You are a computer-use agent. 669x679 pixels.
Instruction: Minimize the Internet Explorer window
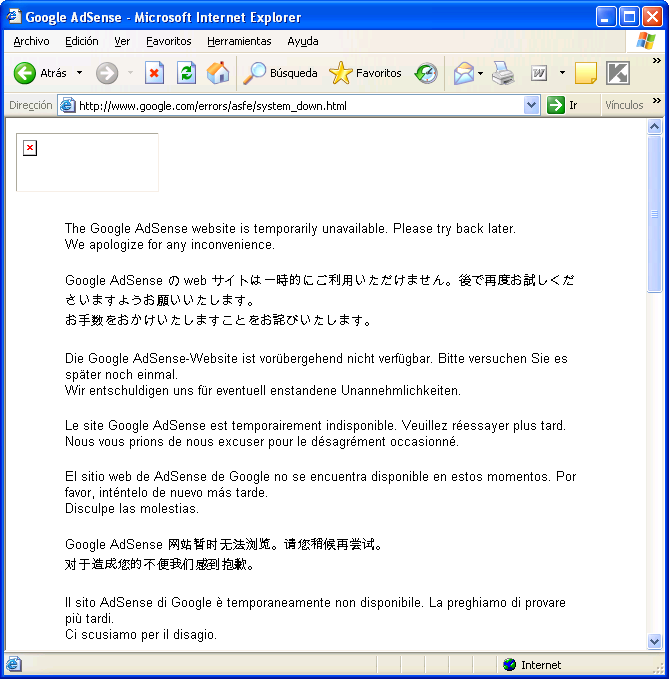605,17
